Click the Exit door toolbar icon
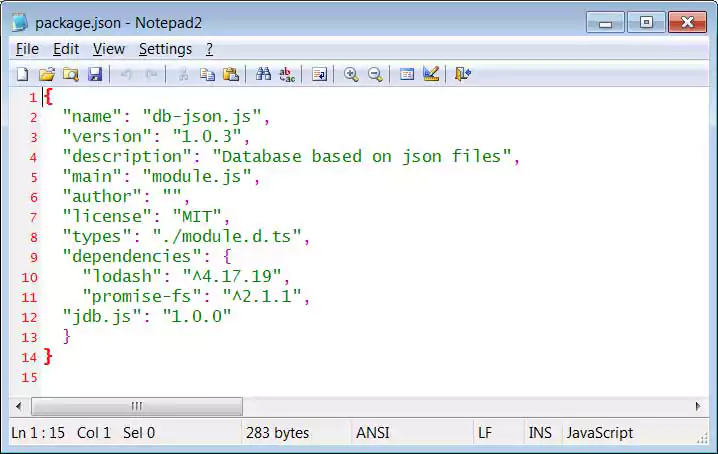 [462, 74]
